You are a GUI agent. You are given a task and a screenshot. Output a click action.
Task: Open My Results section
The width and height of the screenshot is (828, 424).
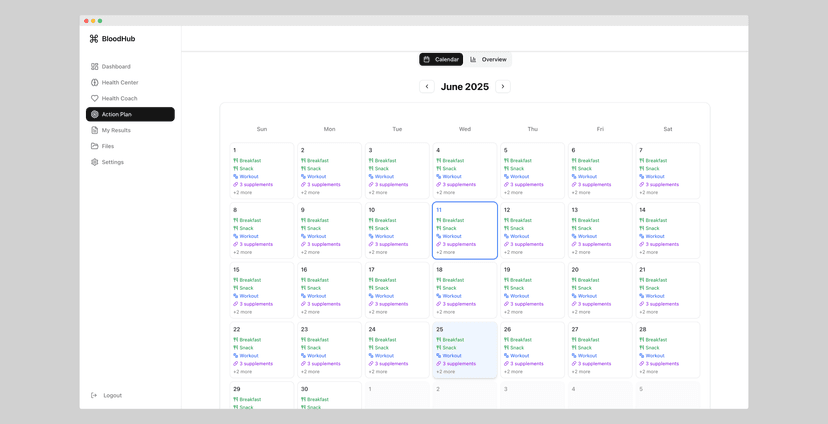tap(130, 130)
